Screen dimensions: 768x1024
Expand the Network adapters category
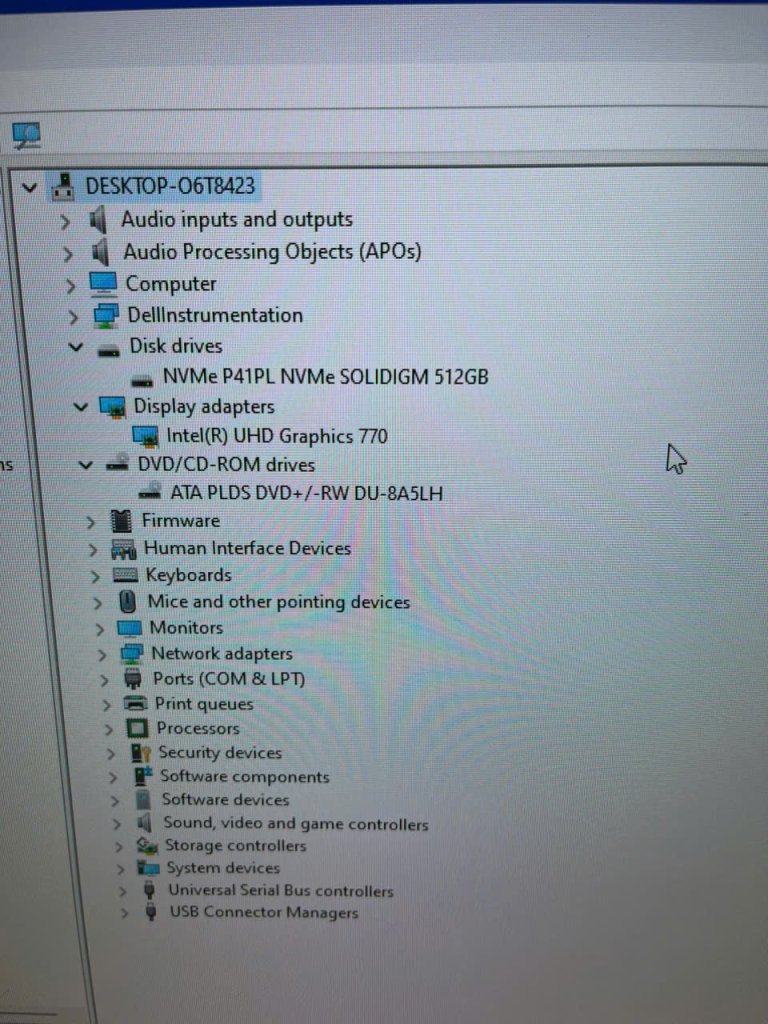[x=102, y=654]
